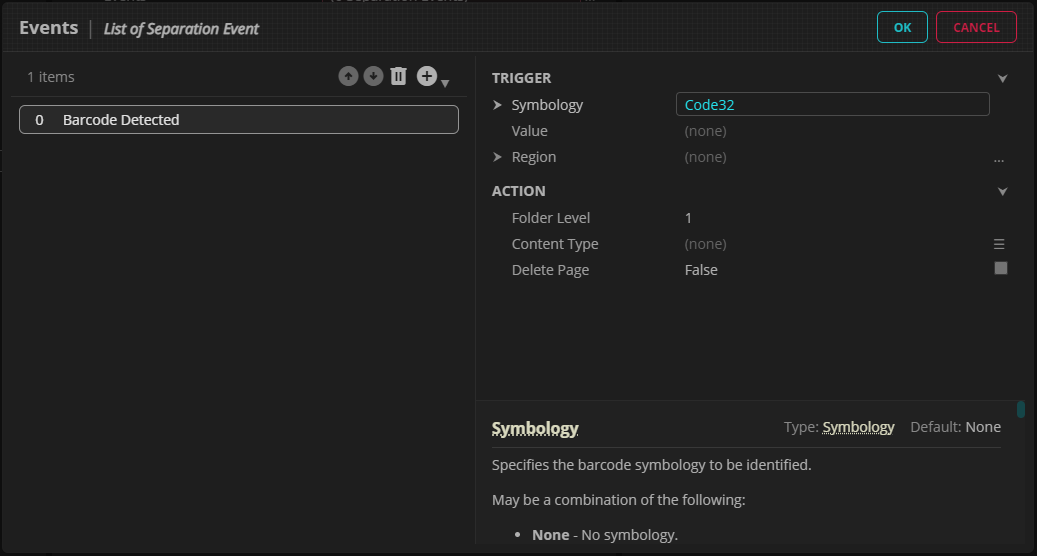
Task: Click the help panel scrollbar thumb
Action: [x=1020, y=409]
